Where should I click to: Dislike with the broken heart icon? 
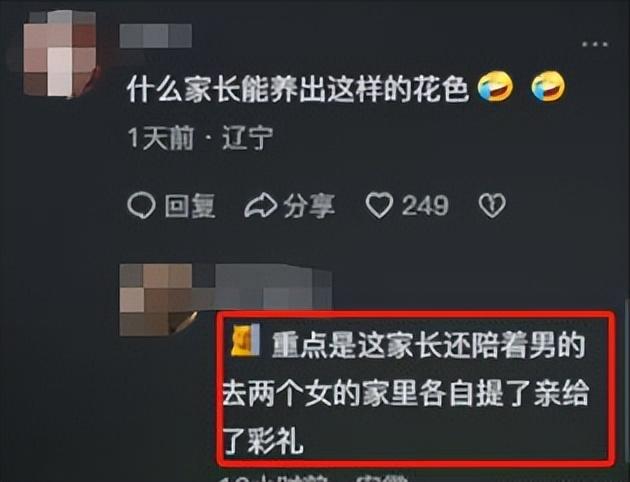click(492, 206)
